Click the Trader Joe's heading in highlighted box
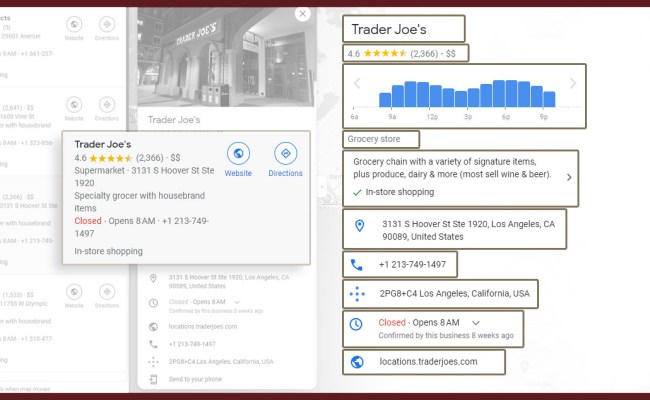The height and width of the screenshot is (400, 650). pos(389,29)
